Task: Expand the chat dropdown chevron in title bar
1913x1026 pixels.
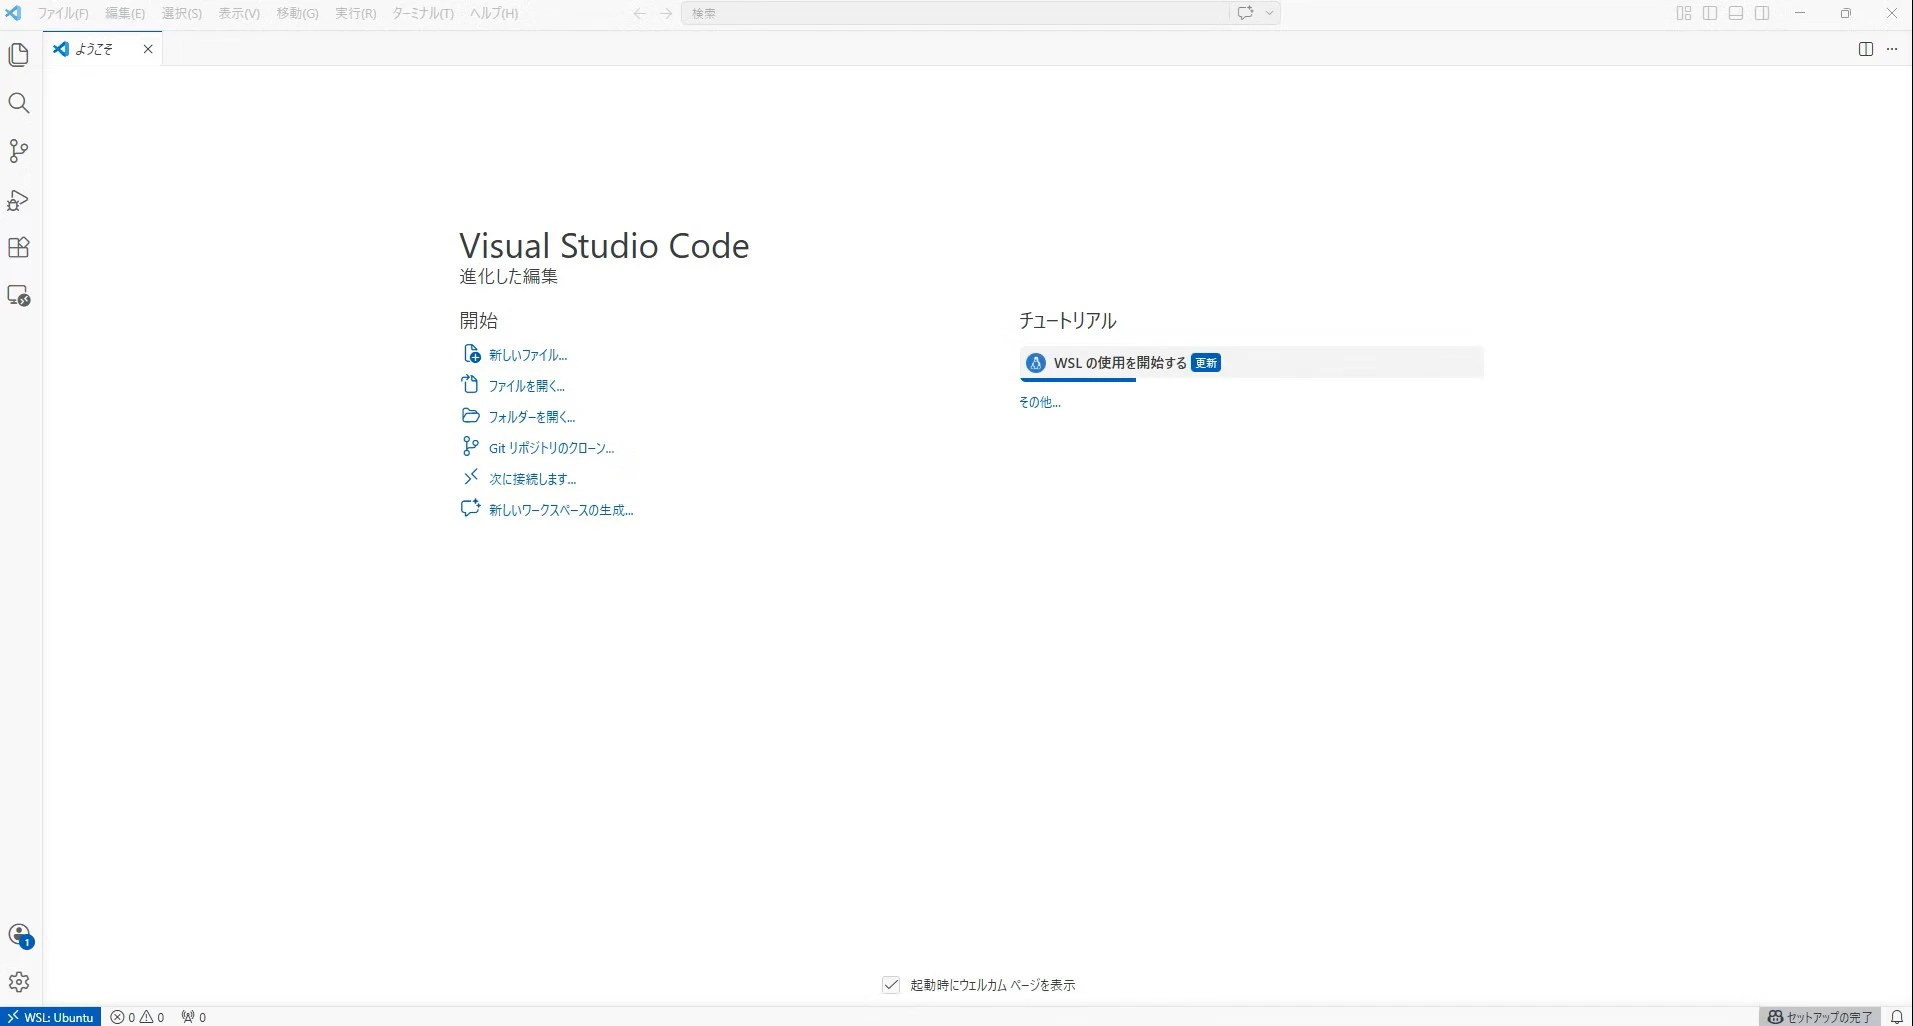Action: tap(1269, 13)
